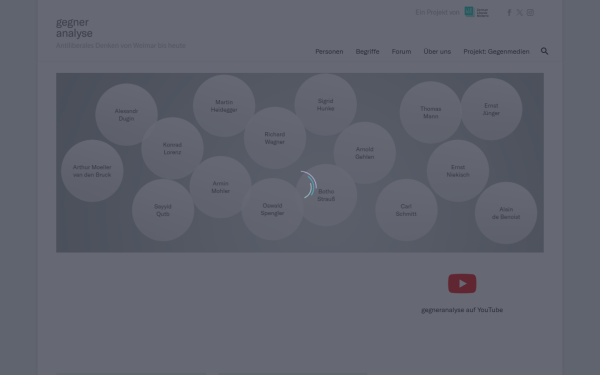
Task: Open the Facebook icon in header
Action: [509, 13]
